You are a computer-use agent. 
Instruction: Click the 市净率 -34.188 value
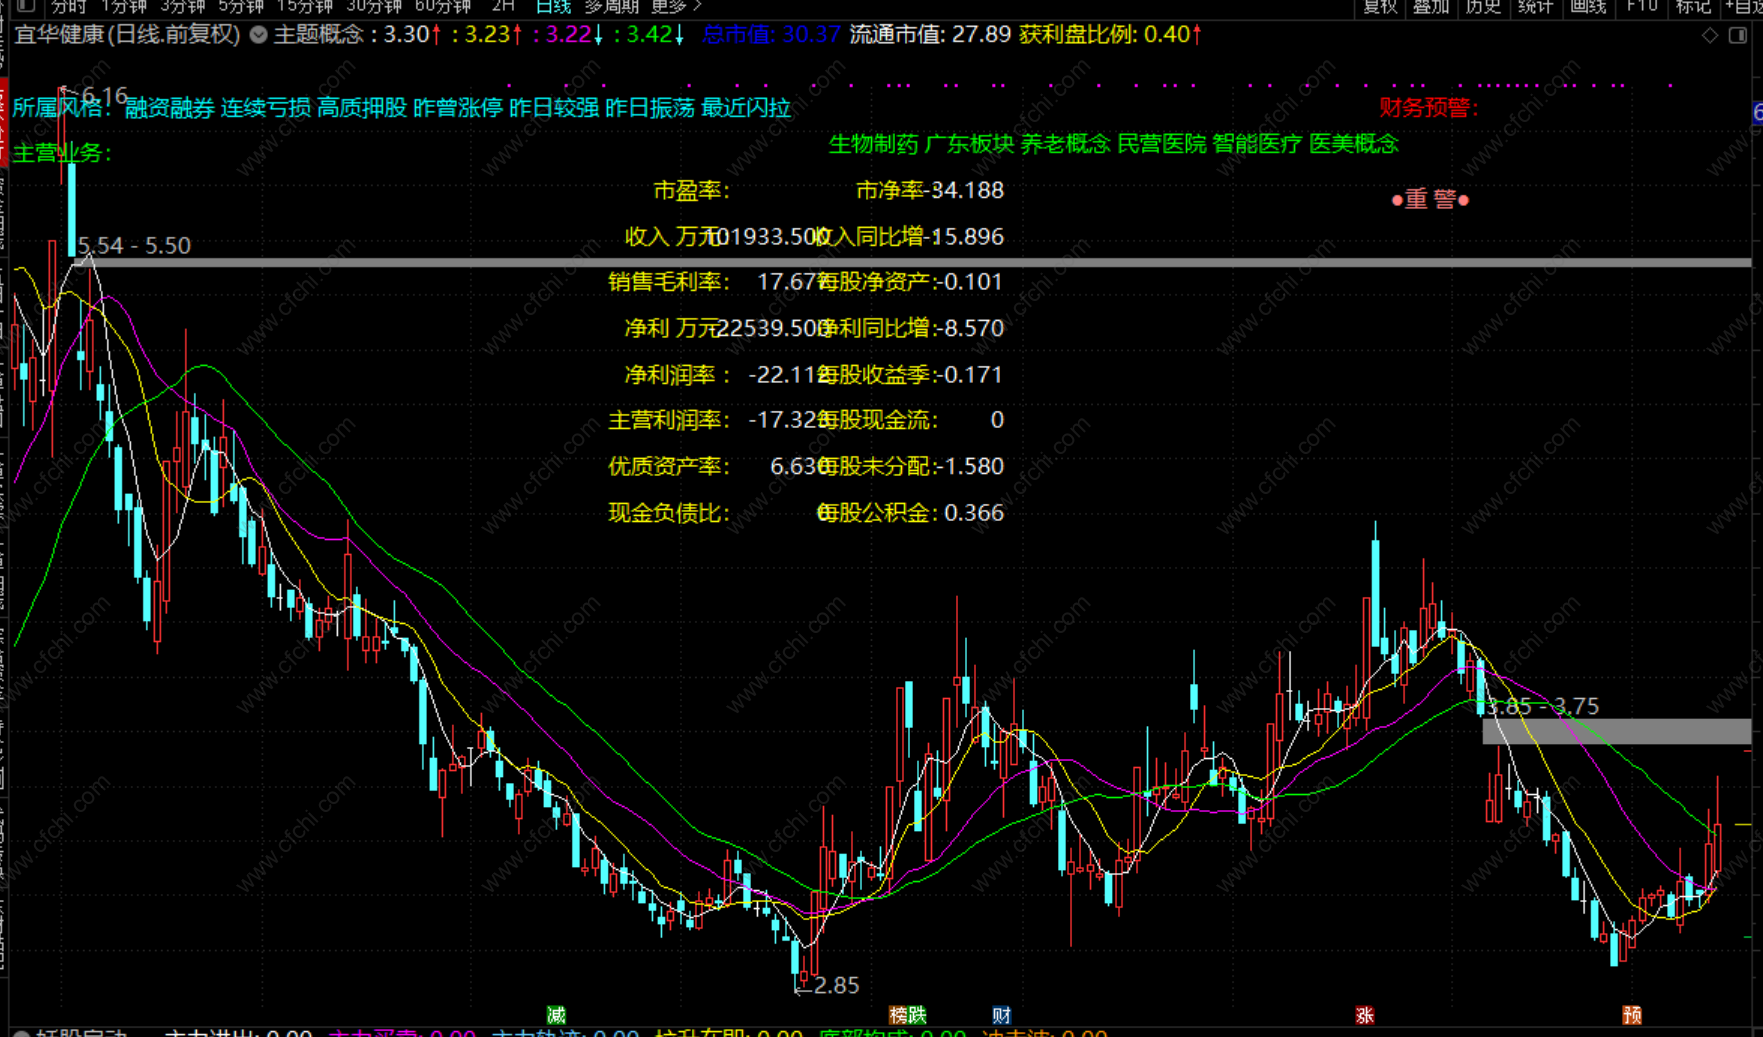[930, 190]
